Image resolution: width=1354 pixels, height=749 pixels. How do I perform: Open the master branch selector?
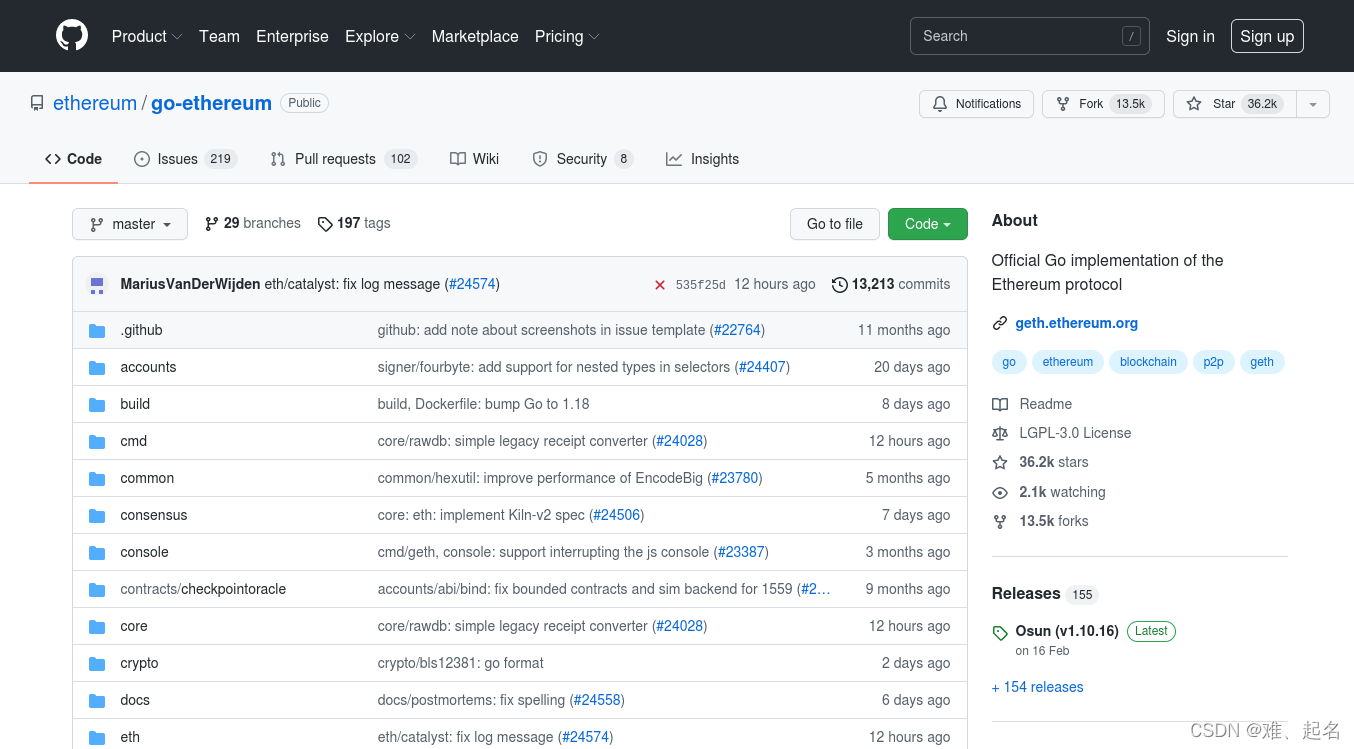[130, 224]
